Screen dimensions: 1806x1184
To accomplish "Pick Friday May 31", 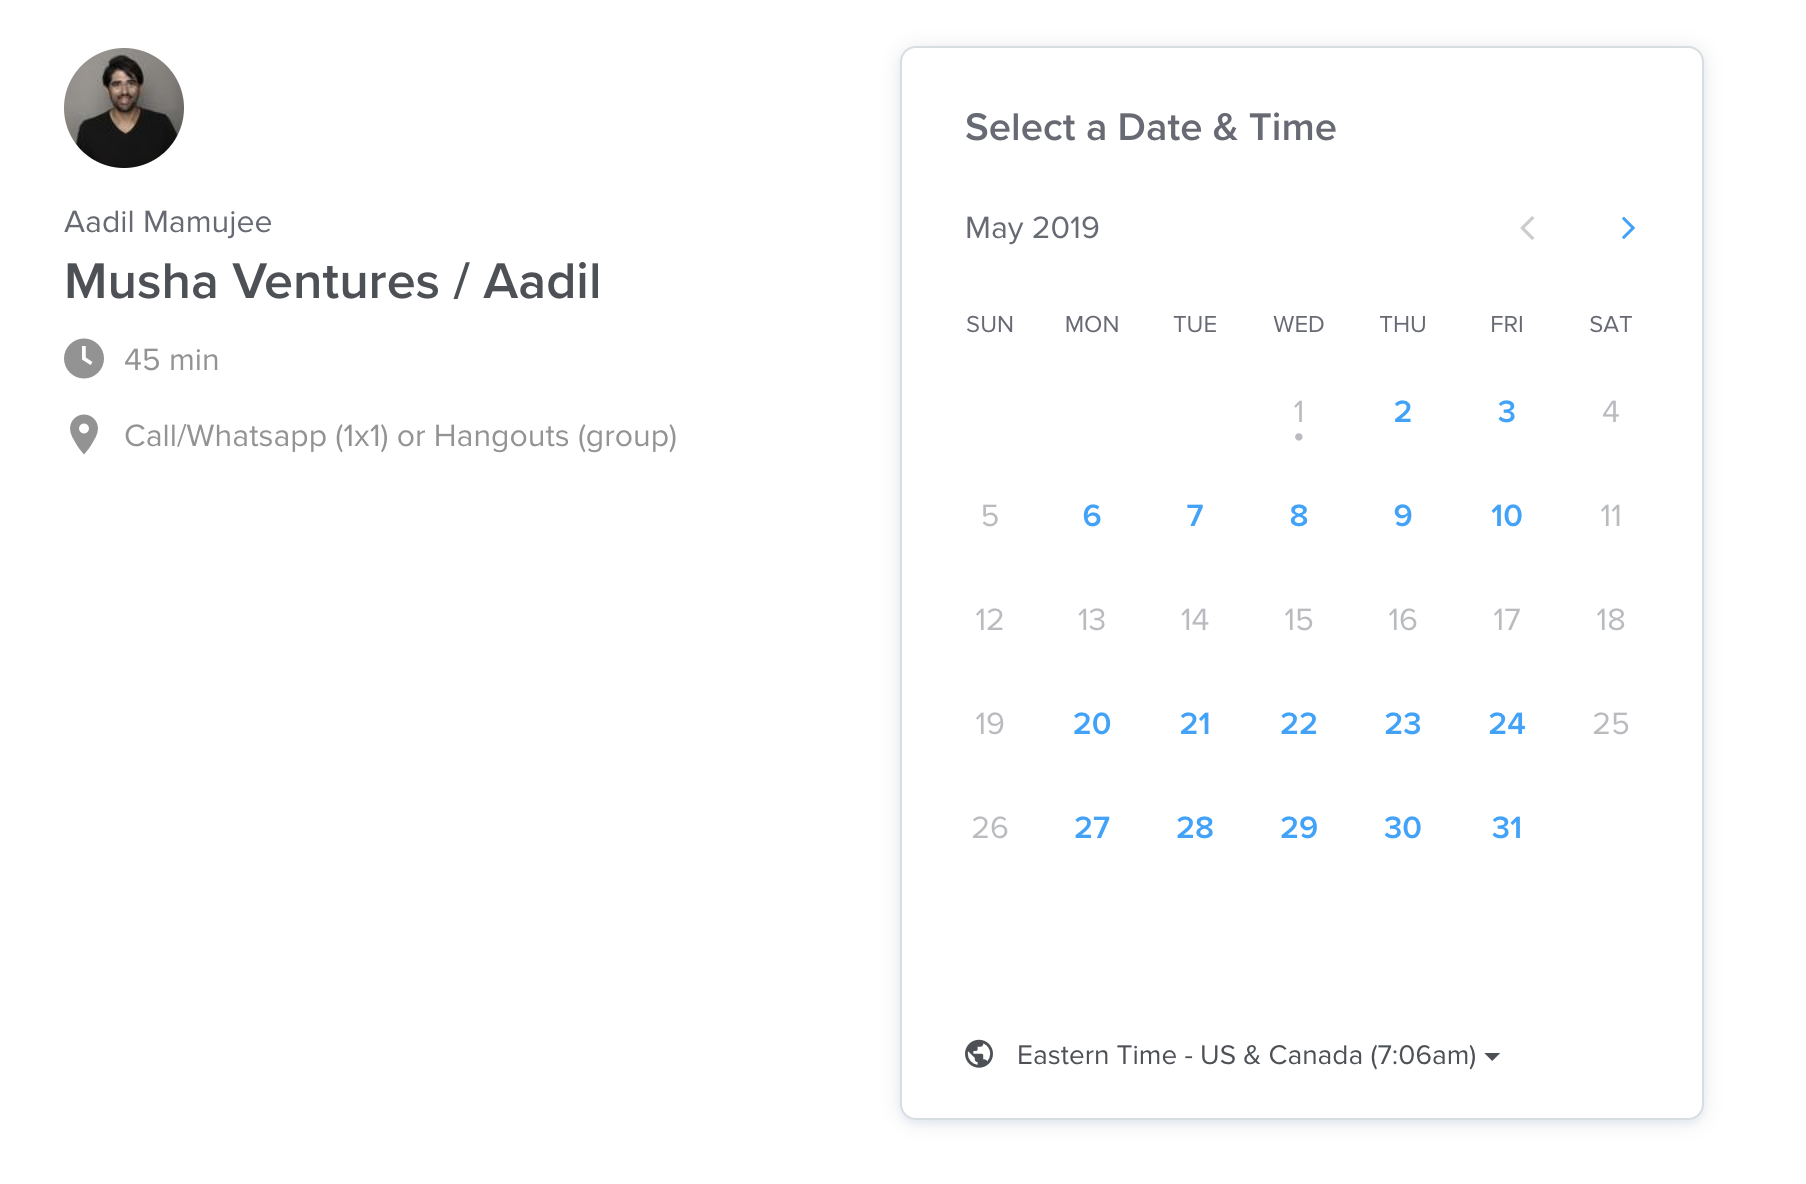I will coord(1506,828).
